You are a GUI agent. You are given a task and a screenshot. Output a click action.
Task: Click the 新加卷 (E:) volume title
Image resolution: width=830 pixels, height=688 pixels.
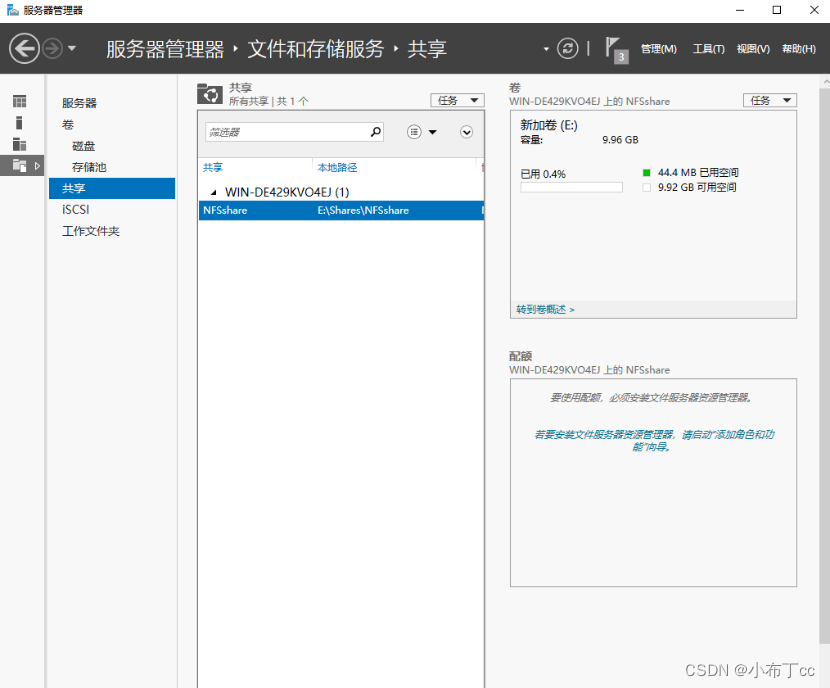pyautogui.click(x=548, y=125)
